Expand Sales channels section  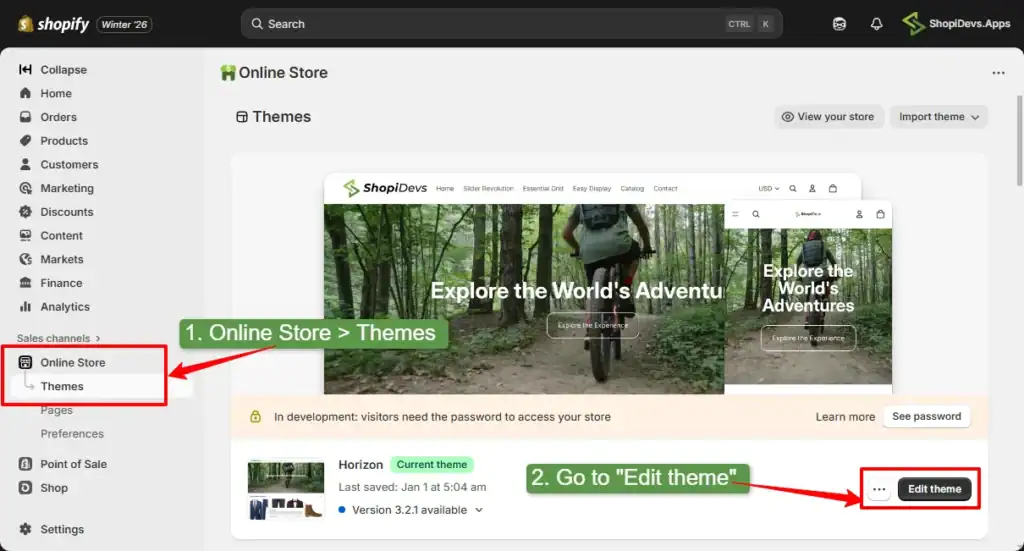click(59, 338)
